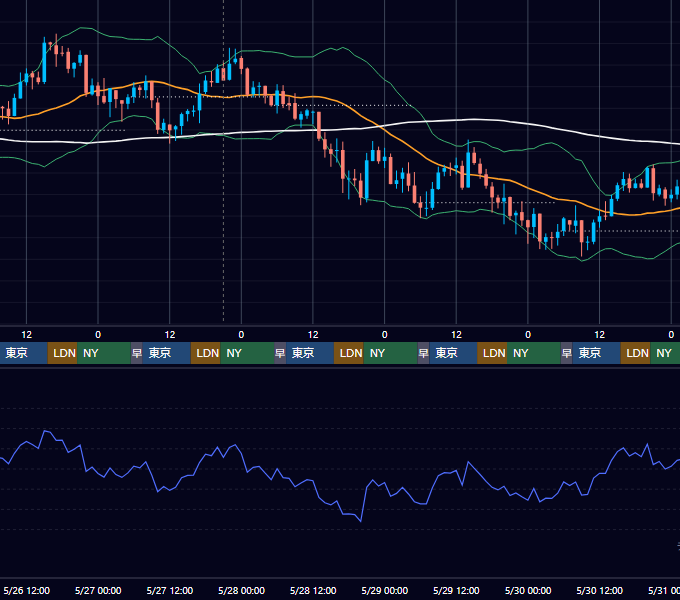The image size is (680, 600).
Task: Click the LDN session block on 5/29
Action: pyautogui.click(x=492, y=353)
